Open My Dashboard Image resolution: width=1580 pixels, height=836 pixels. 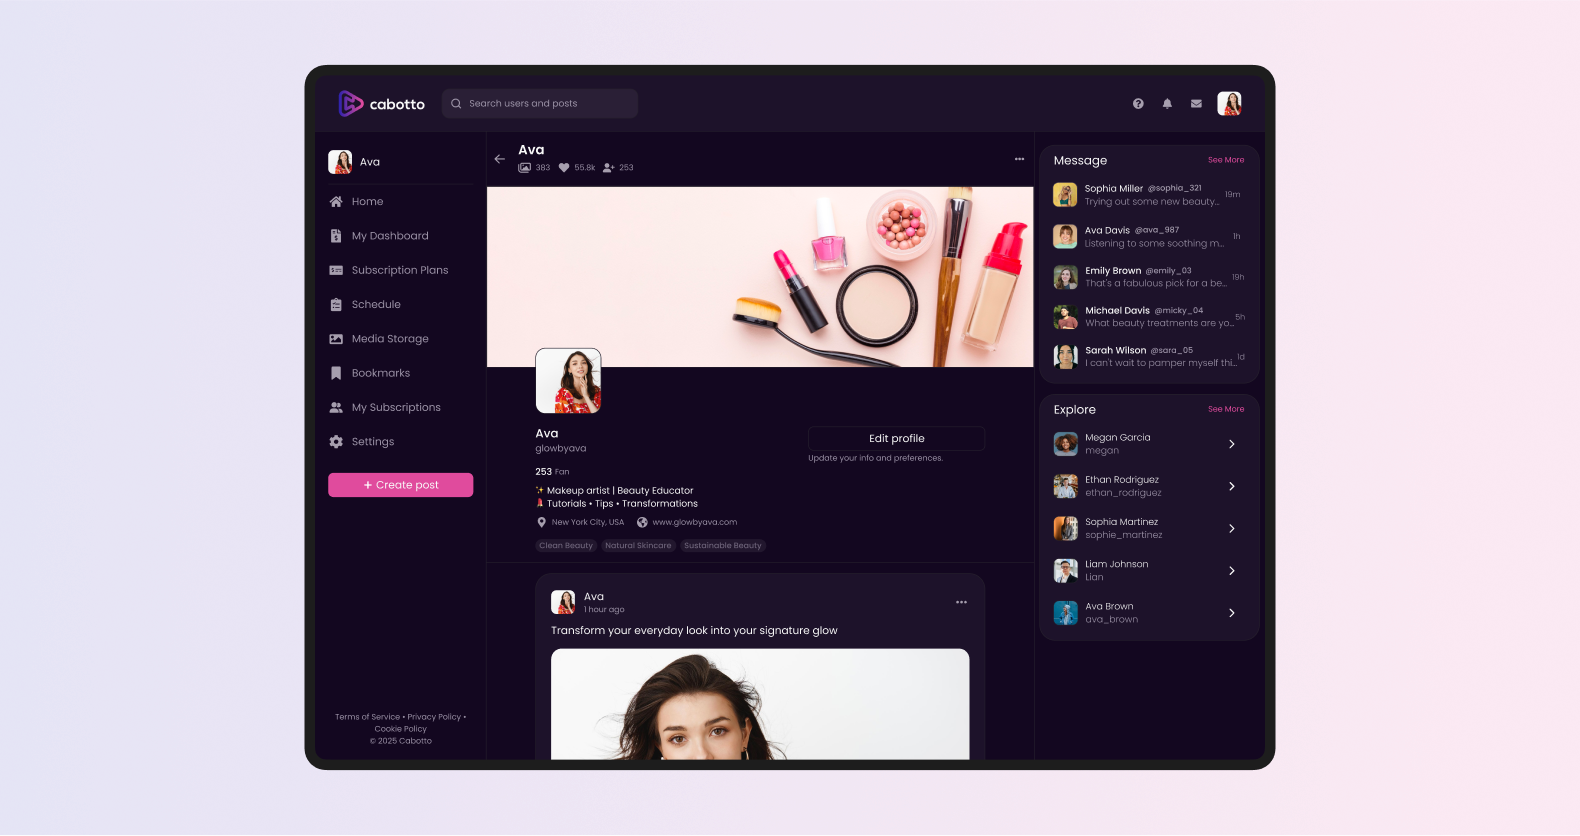click(x=390, y=236)
